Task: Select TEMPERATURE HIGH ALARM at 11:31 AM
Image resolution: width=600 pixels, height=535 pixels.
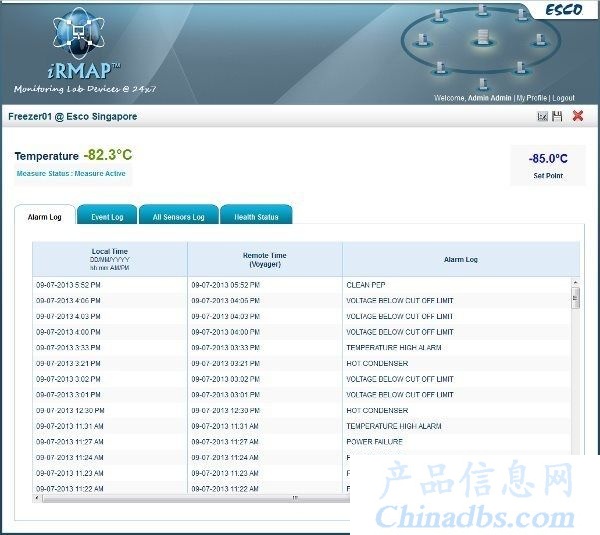Action: click(x=394, y=426)
